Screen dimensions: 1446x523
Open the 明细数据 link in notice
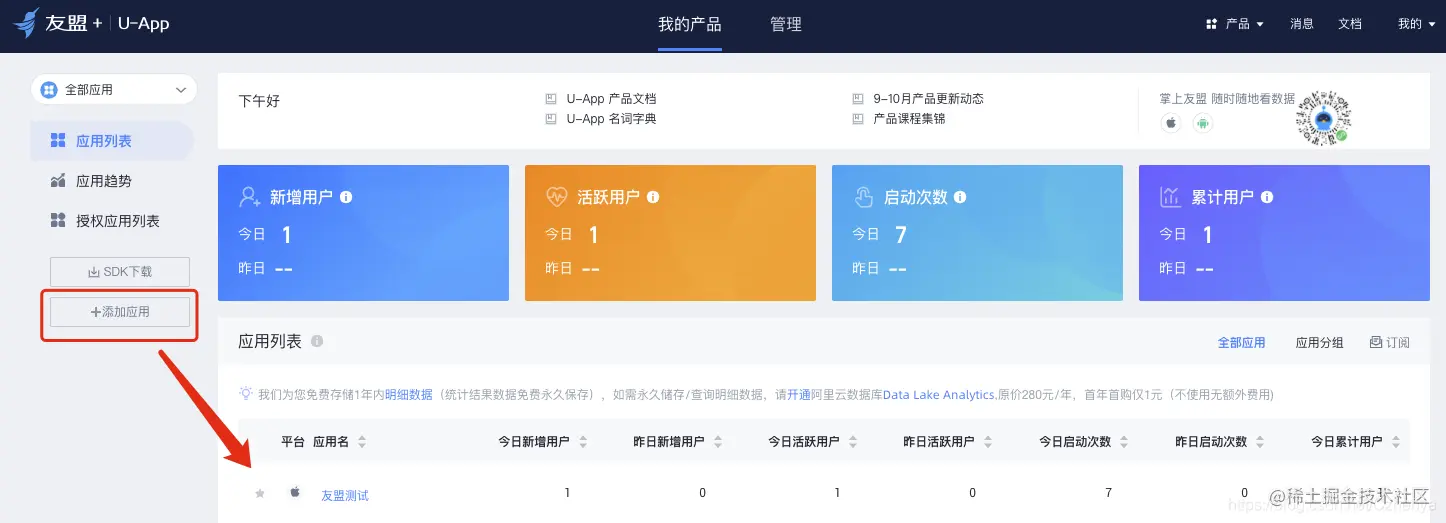pyautogui.click(x=408, y=395)
